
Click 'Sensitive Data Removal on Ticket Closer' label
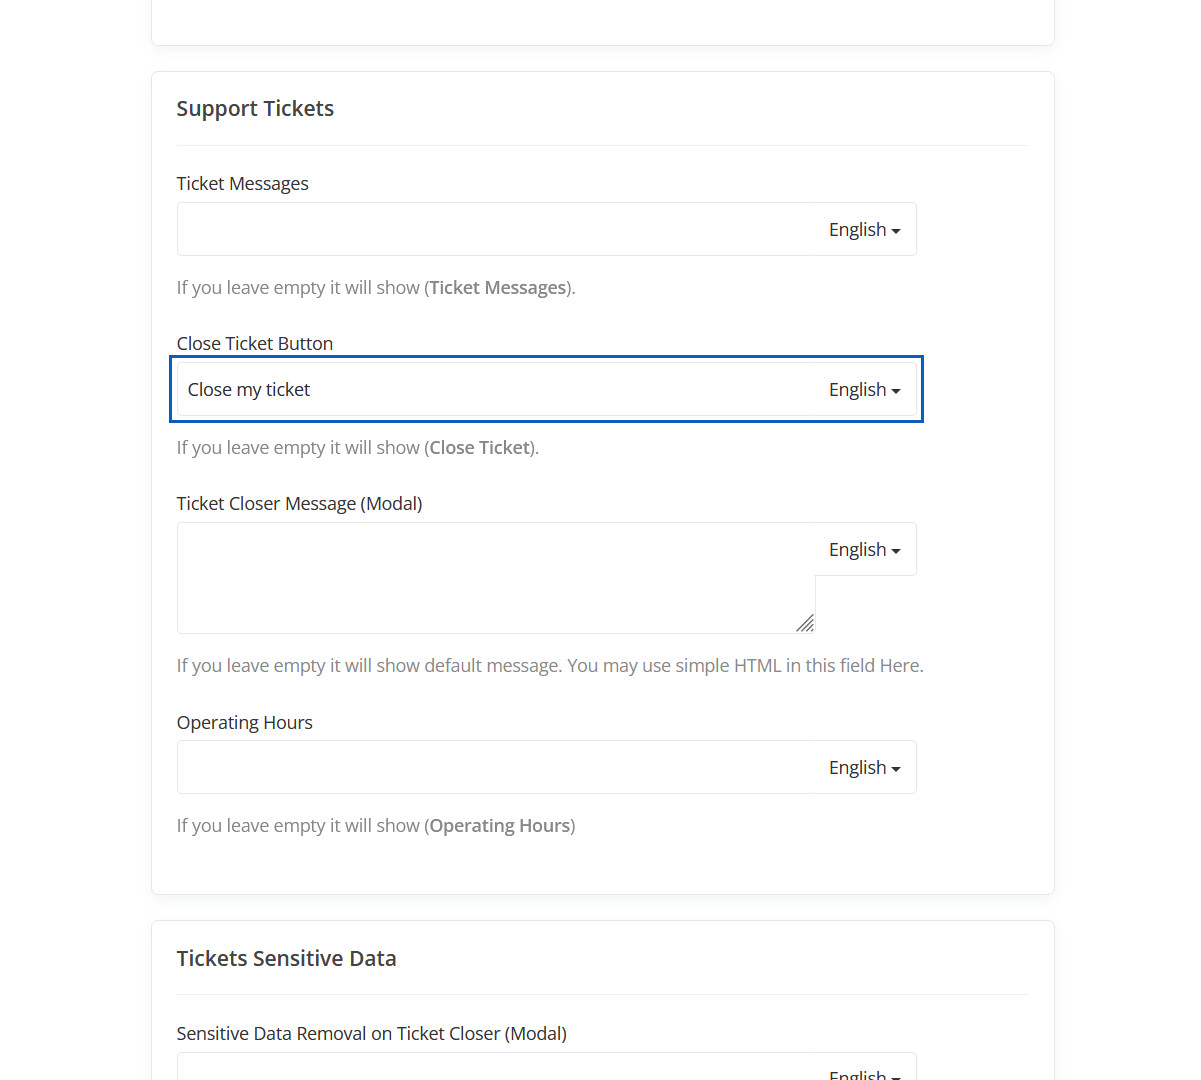point(371,1034)
